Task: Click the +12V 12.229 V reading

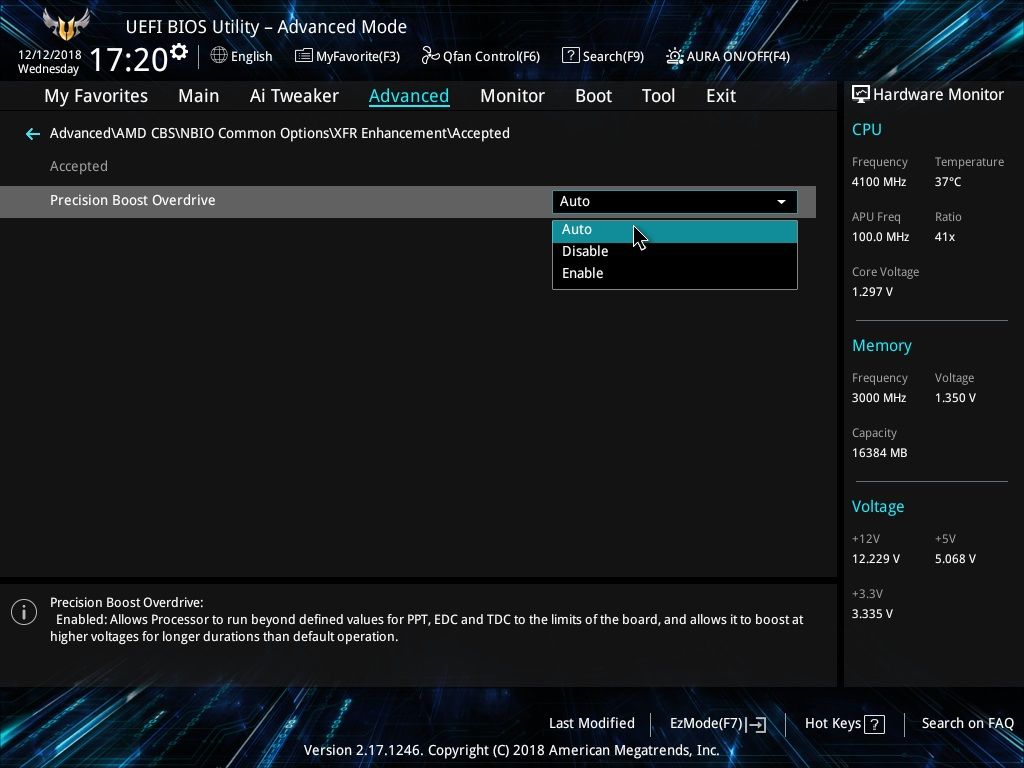Action: tap(876, 559)
